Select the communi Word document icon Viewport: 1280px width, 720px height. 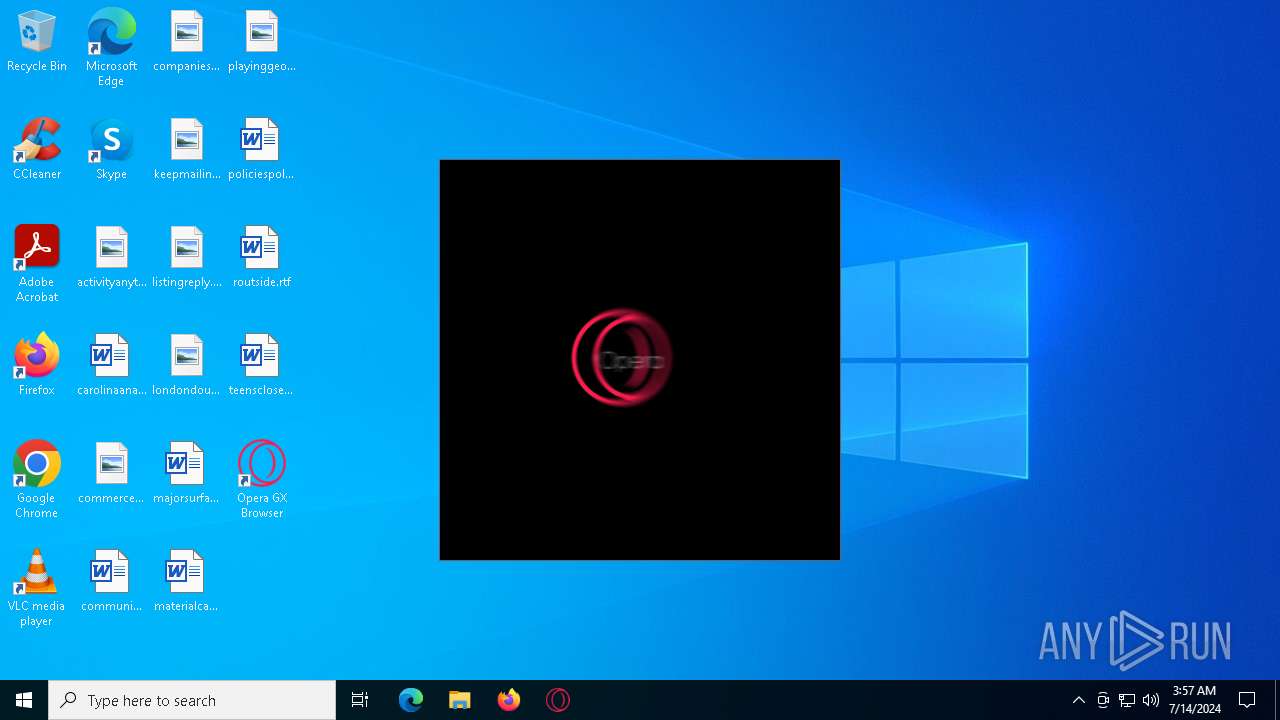[111, 582]
